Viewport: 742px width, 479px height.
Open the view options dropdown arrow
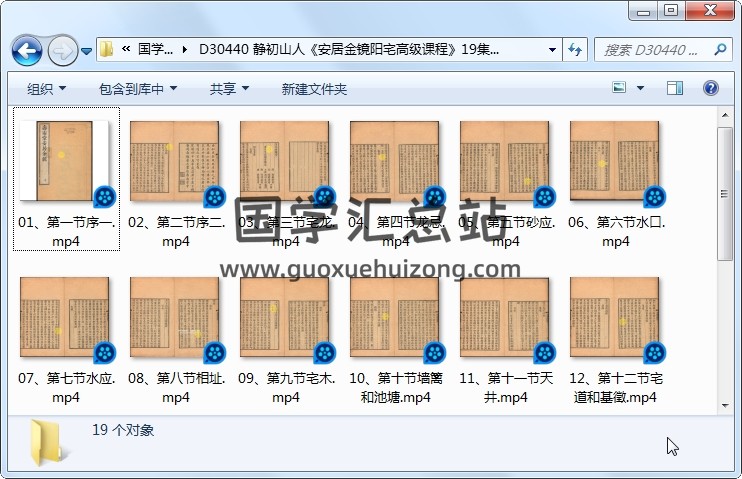coord(640,88)
